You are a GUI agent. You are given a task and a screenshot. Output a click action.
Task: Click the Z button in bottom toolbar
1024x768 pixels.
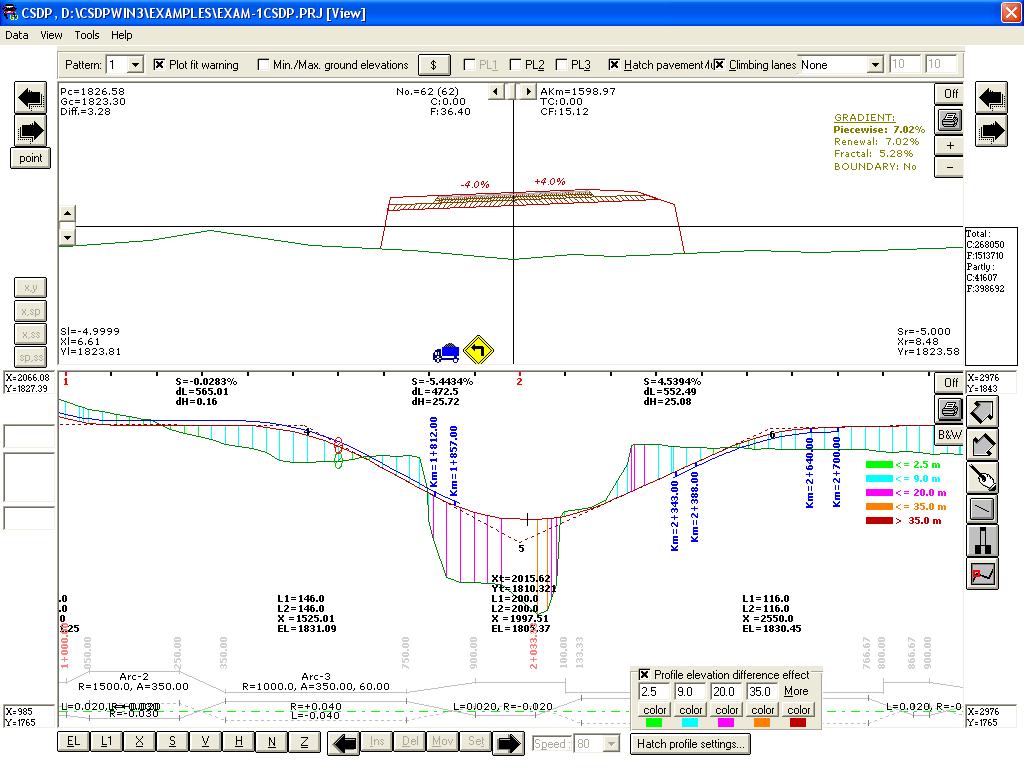[304, 741]
